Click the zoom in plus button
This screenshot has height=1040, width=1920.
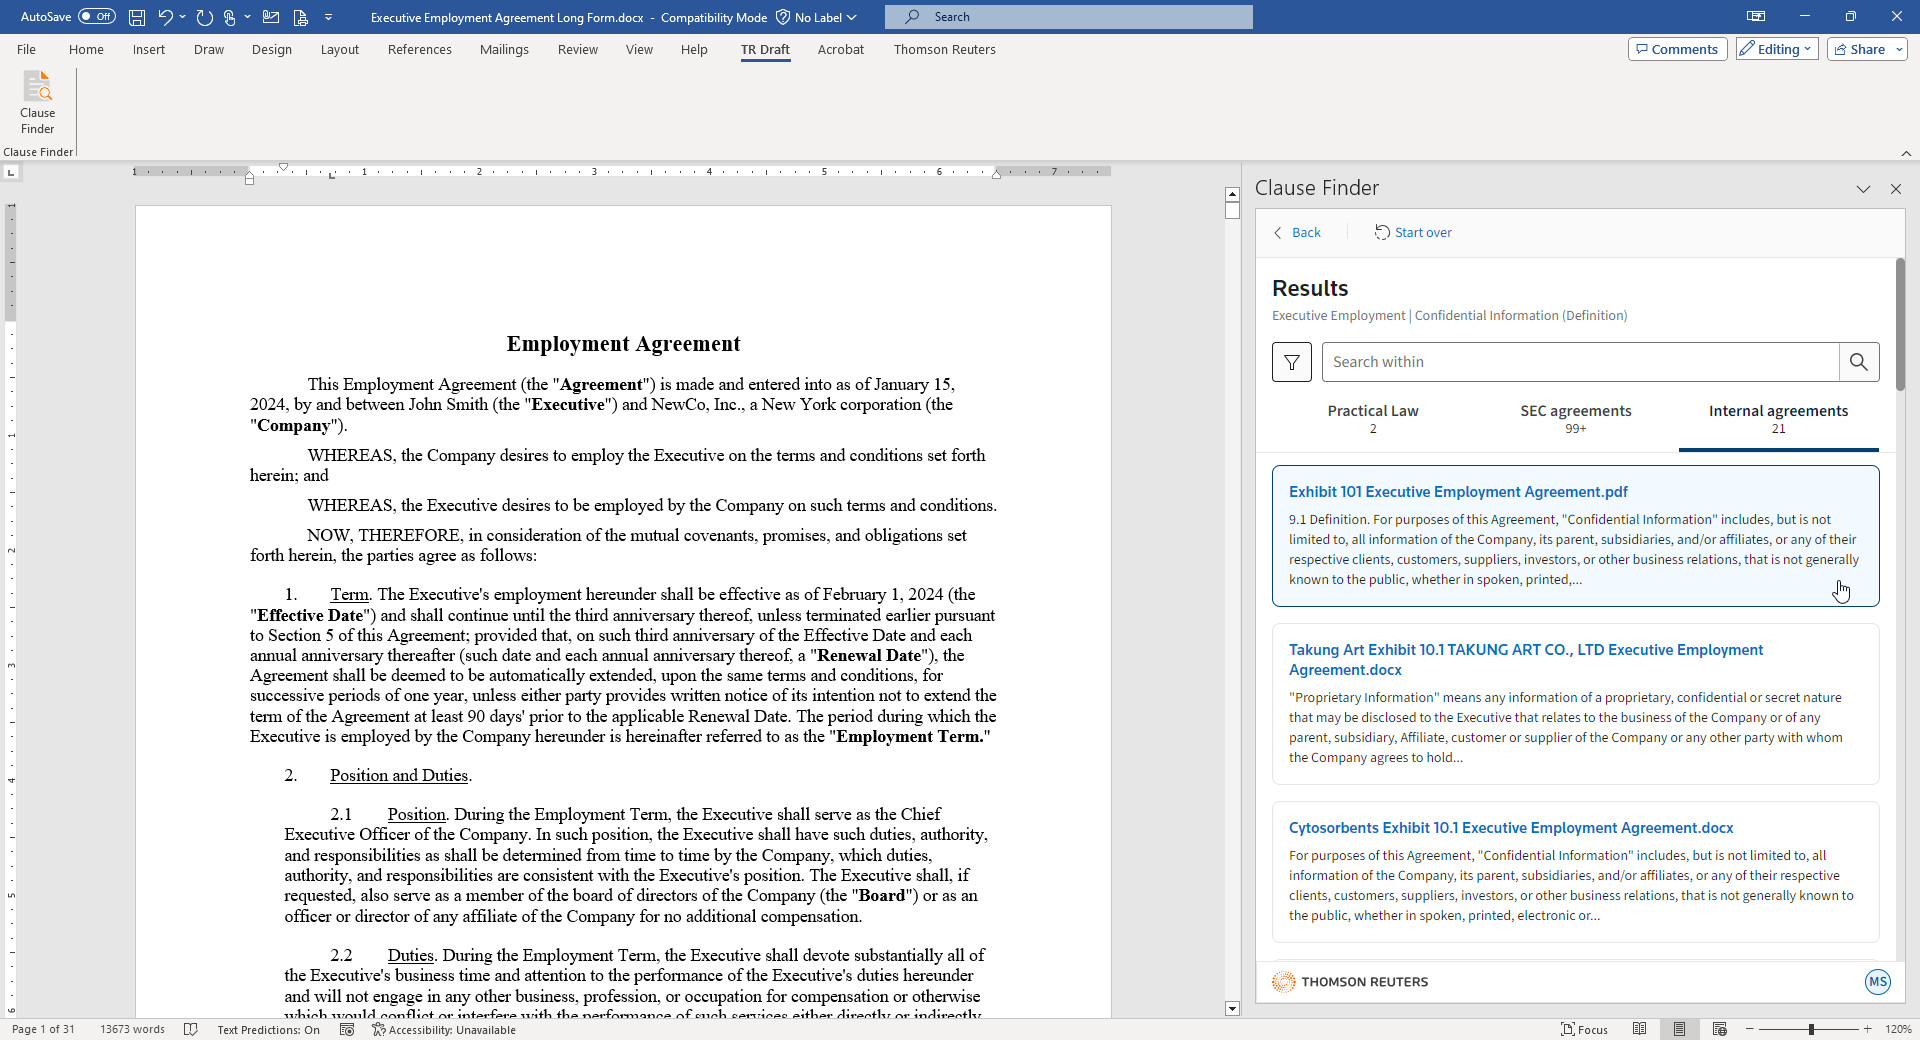[1867, 1029]
